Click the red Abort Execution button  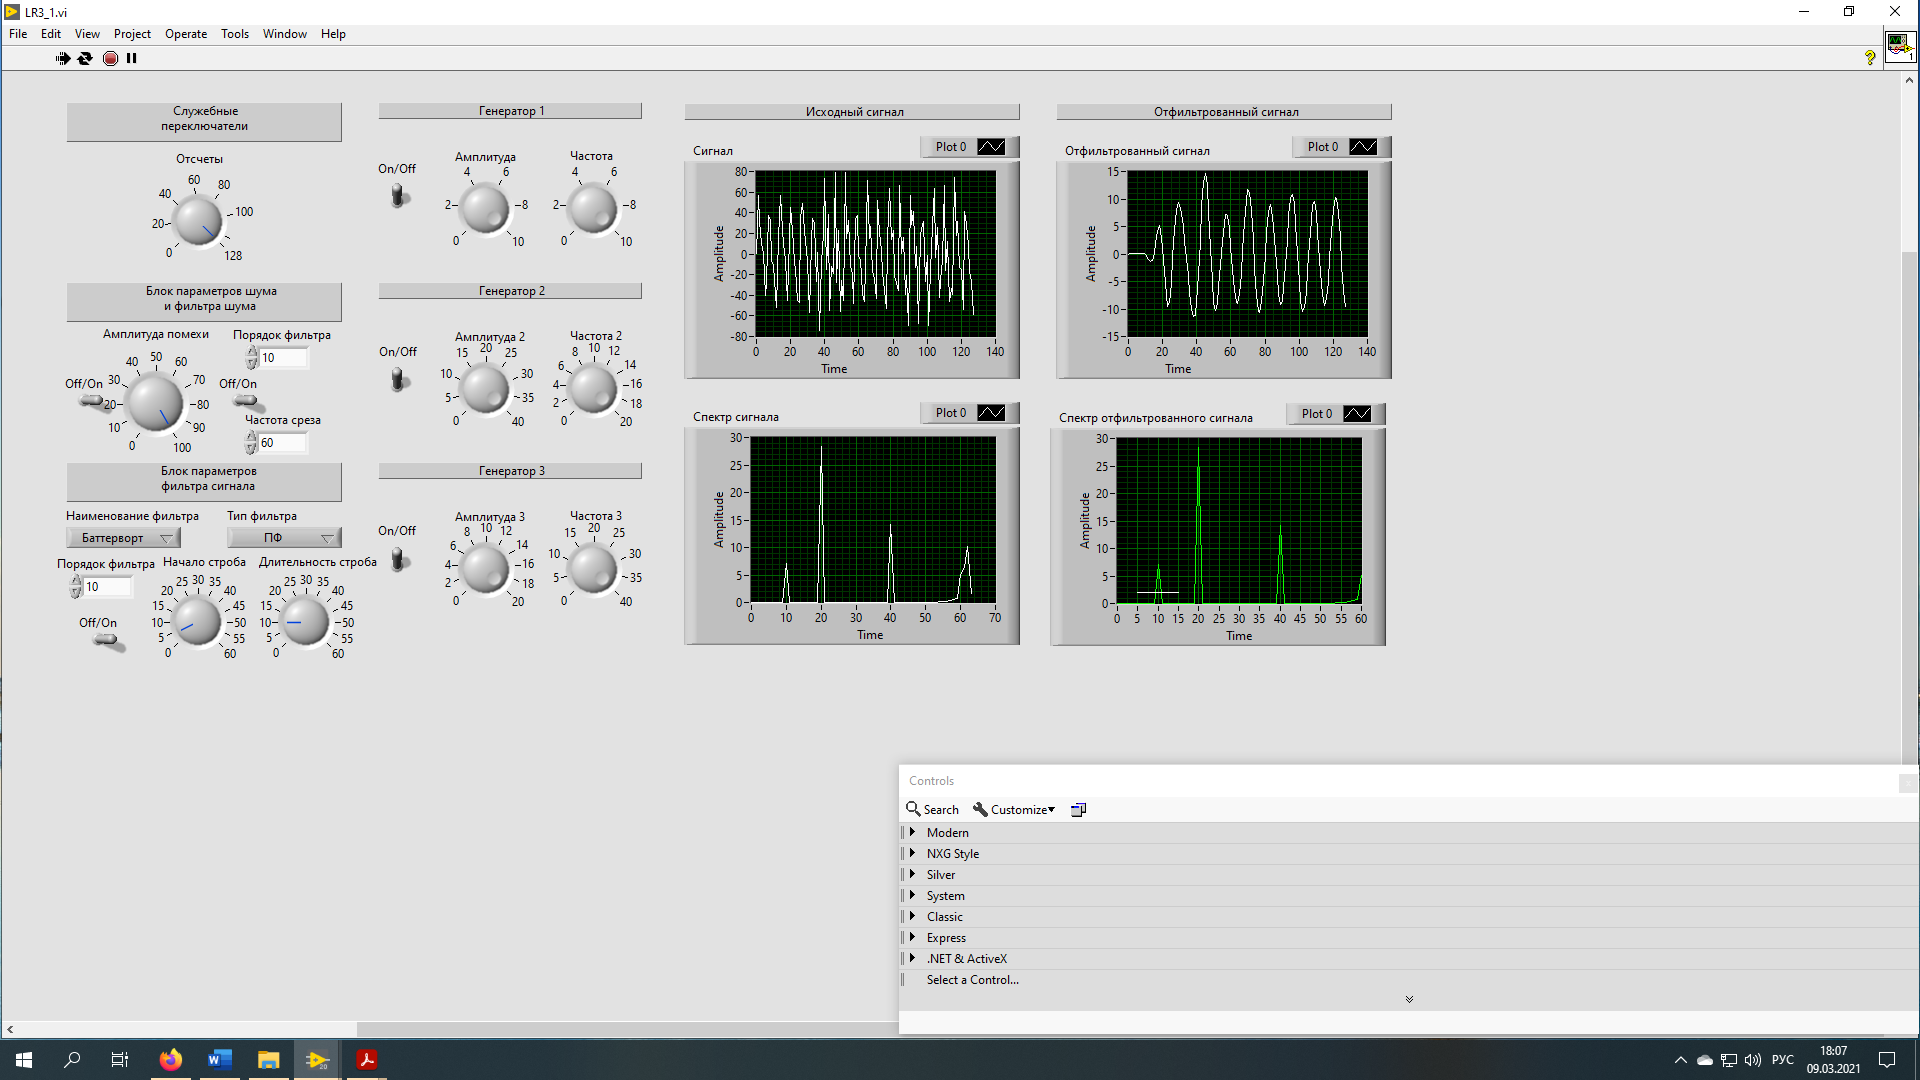coord(110,58)
